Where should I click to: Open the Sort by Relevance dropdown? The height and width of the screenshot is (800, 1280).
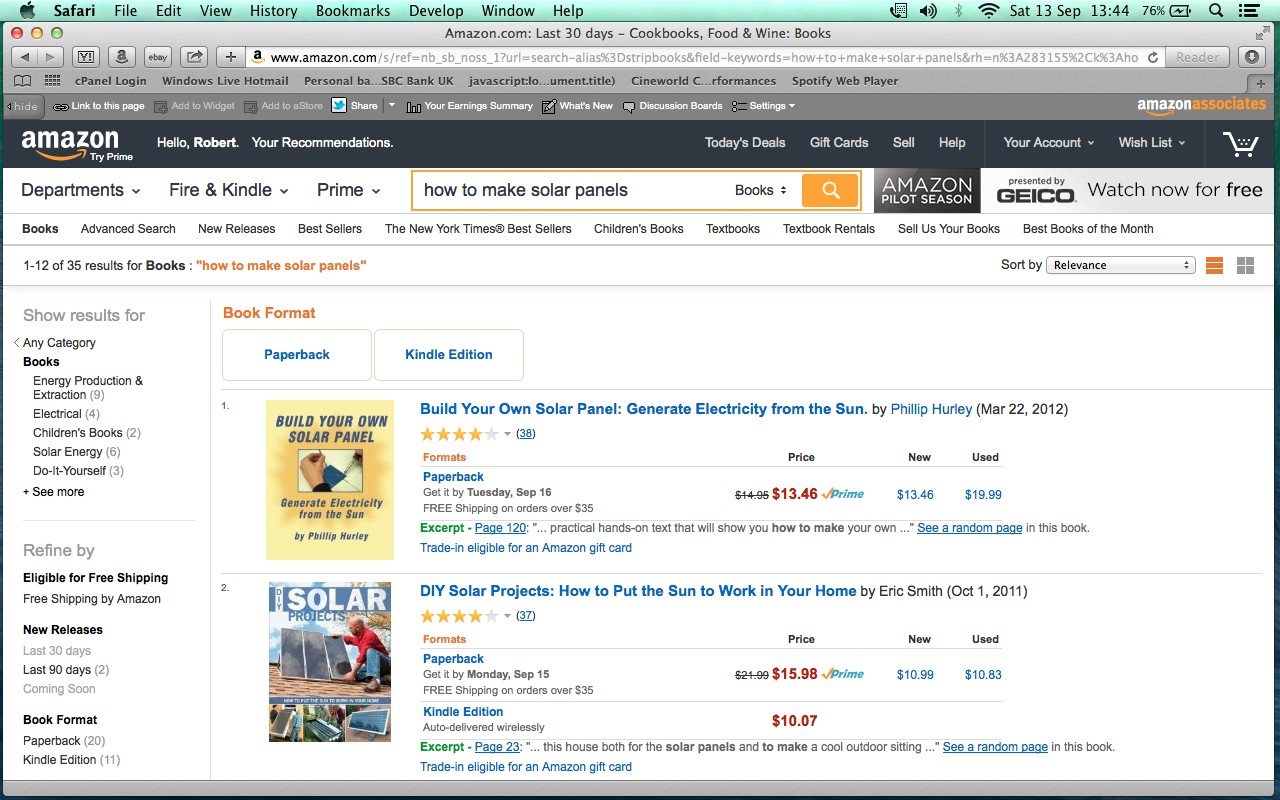click(1120, 265)
